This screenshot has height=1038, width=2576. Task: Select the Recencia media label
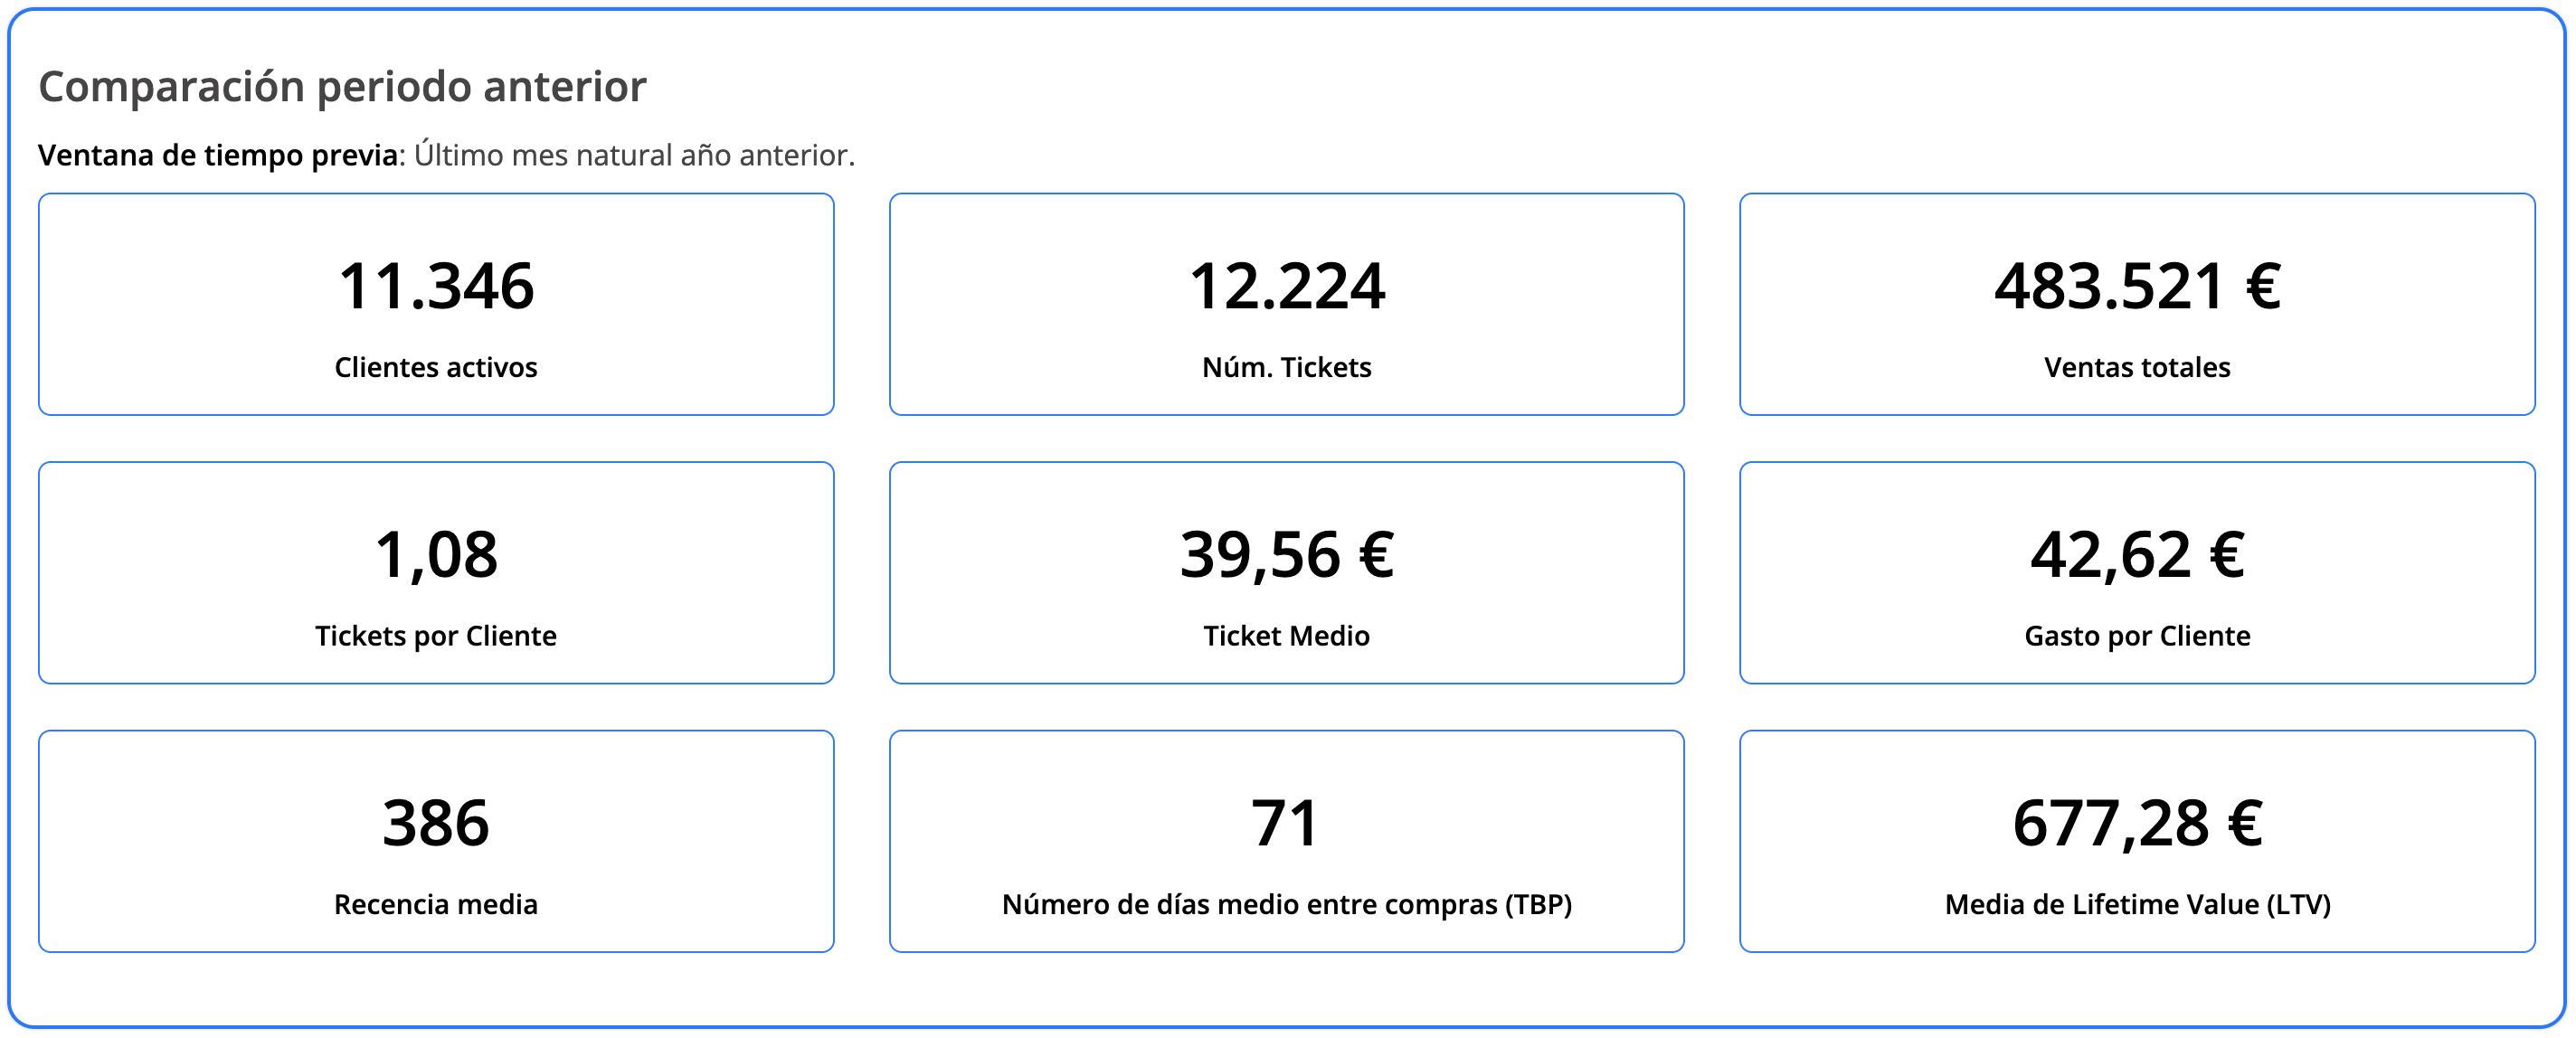tap(436, 904)
